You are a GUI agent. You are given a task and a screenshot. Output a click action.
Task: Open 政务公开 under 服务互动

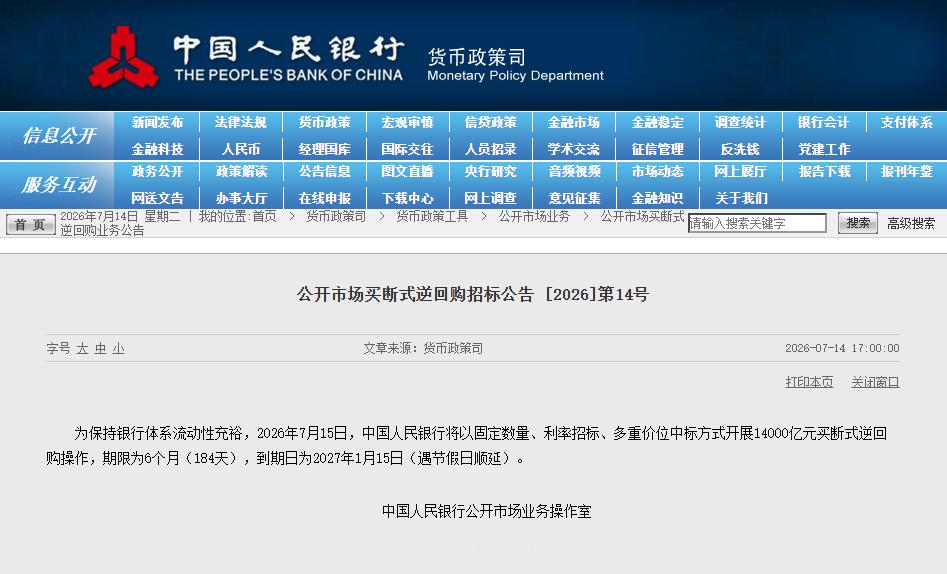coord(157,172)
